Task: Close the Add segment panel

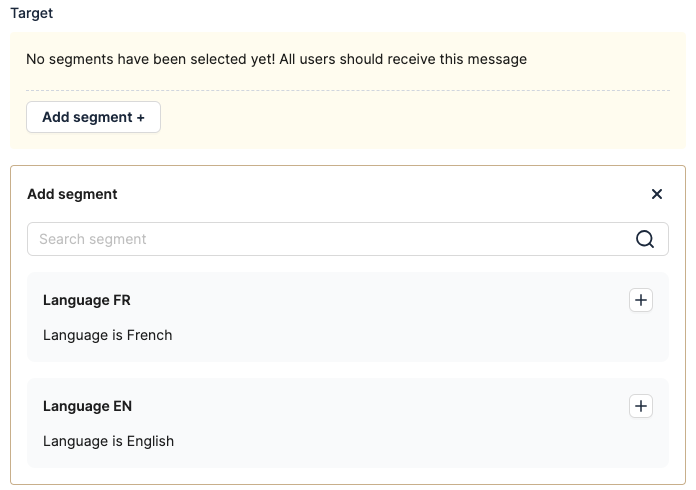Action: [x=657, y=194]
